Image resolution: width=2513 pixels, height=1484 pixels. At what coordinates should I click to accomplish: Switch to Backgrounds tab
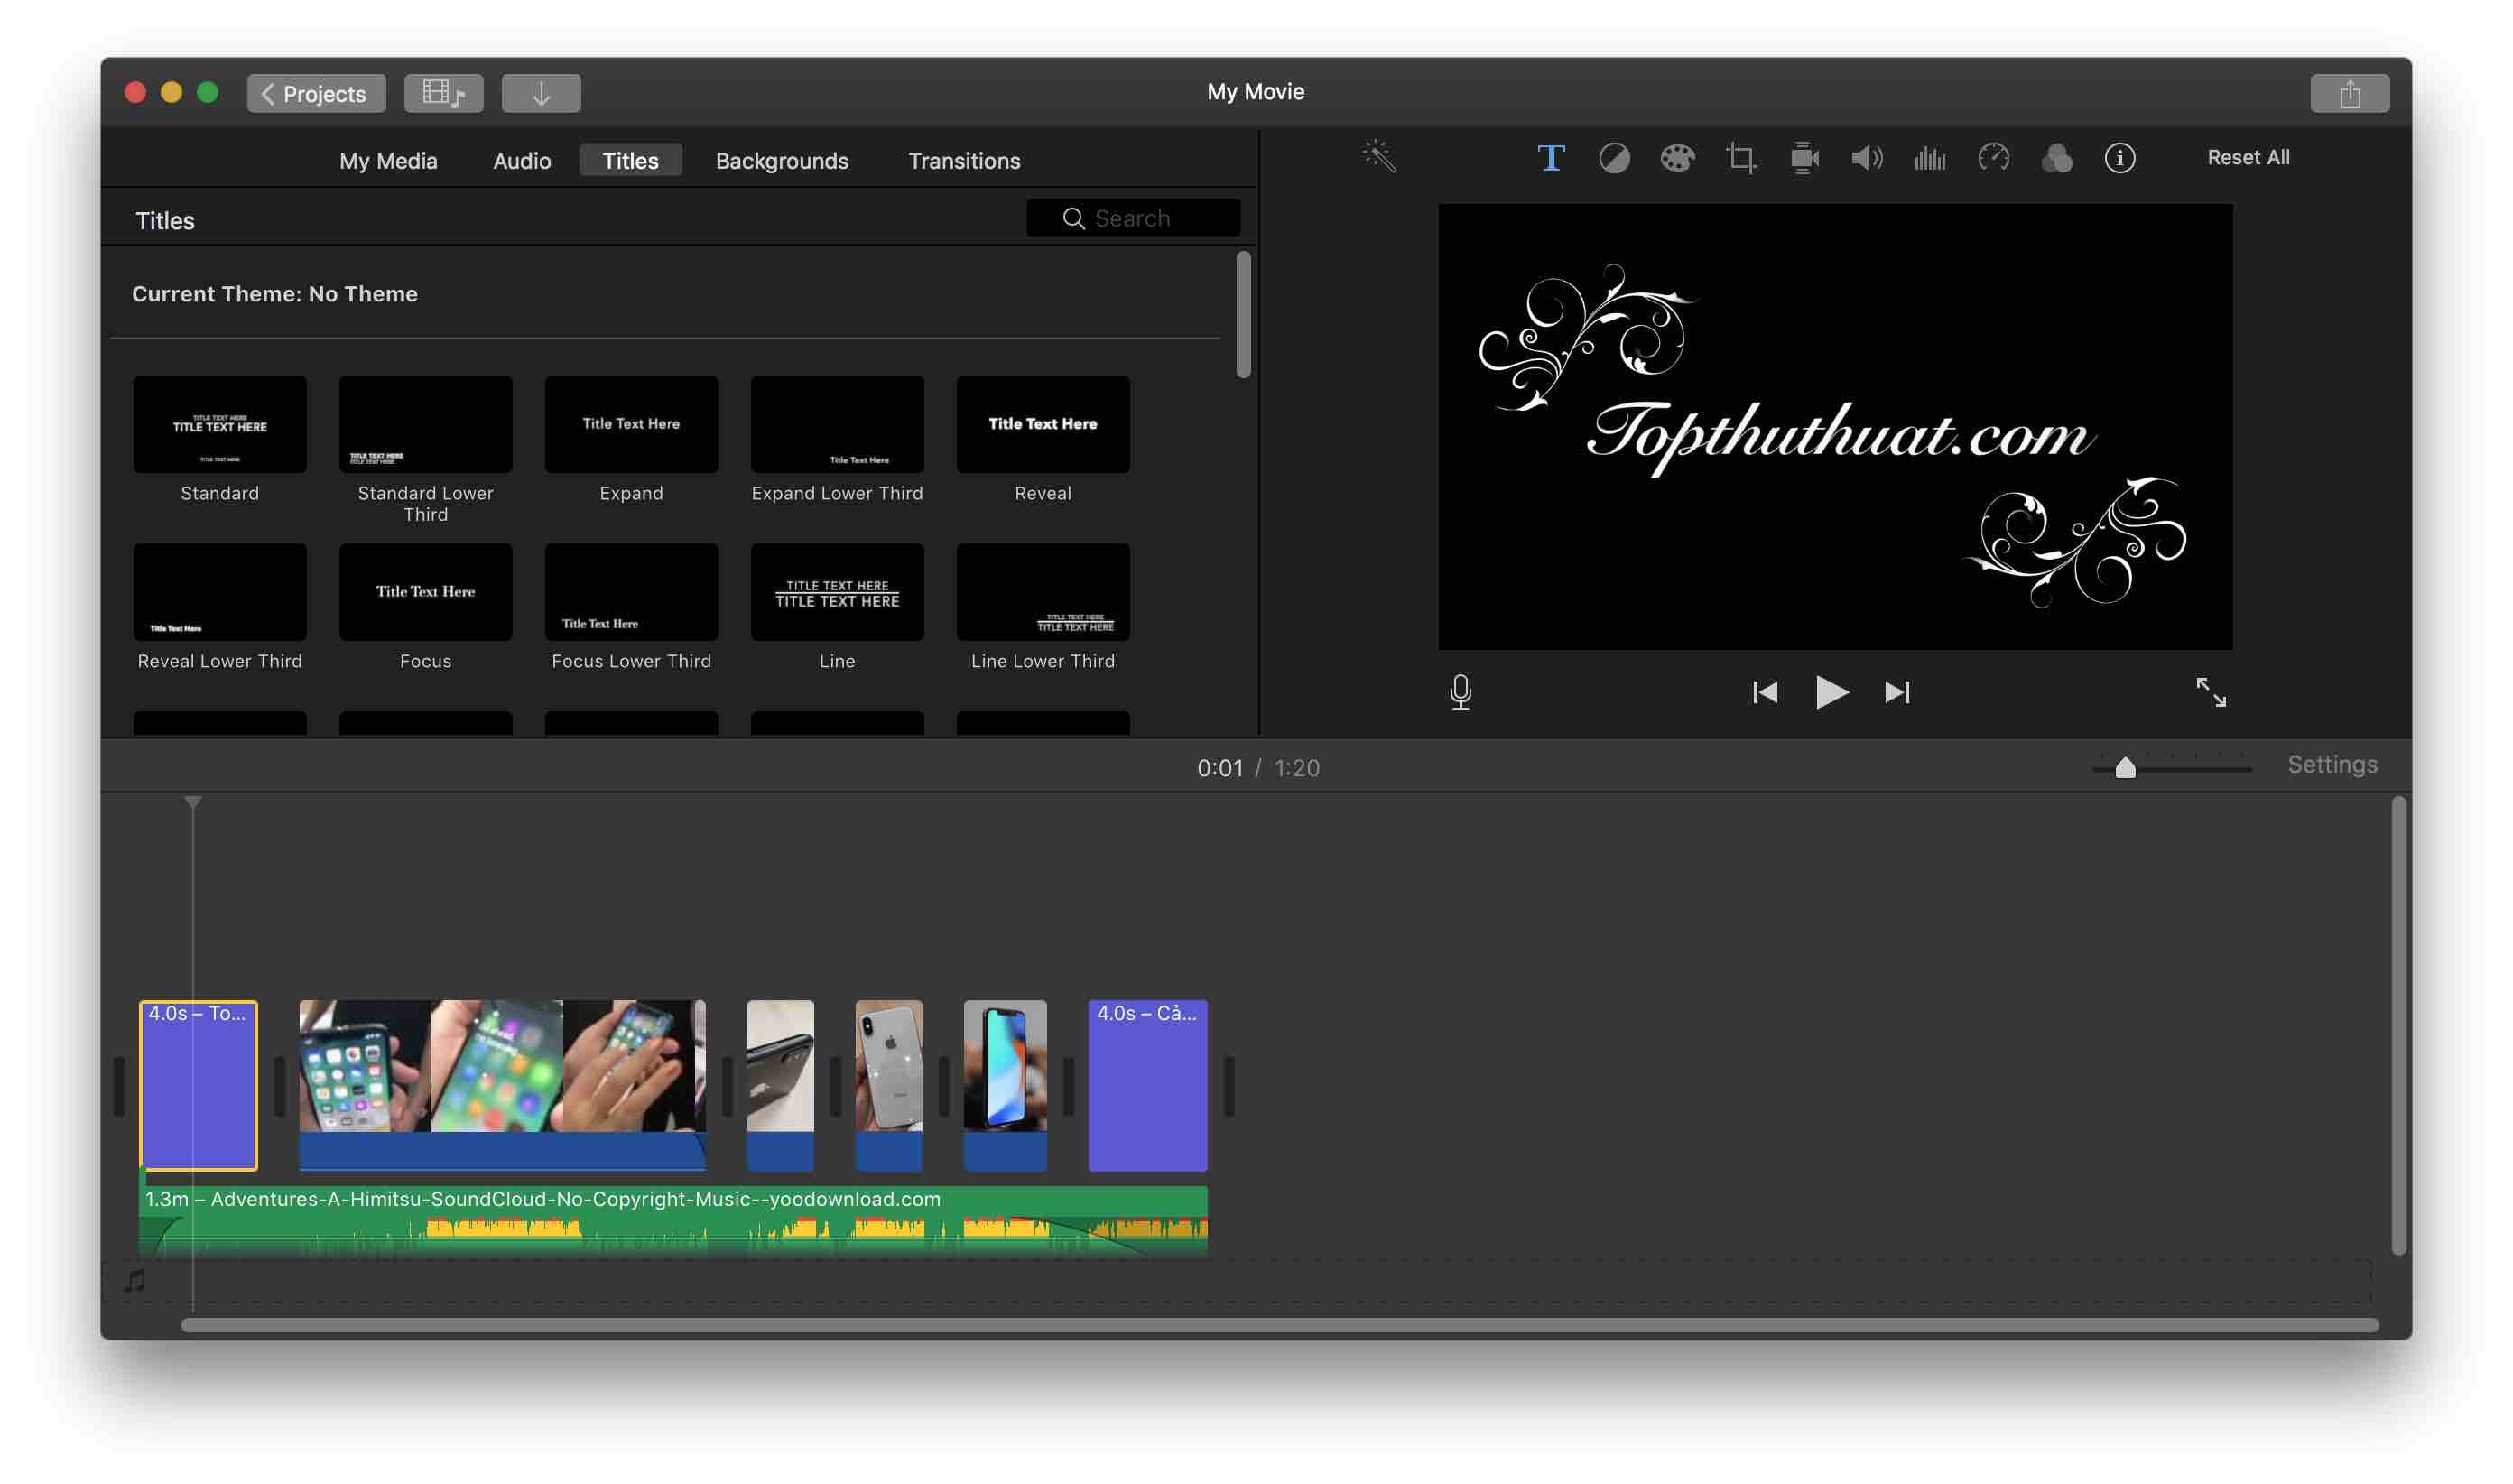point(782,161)
